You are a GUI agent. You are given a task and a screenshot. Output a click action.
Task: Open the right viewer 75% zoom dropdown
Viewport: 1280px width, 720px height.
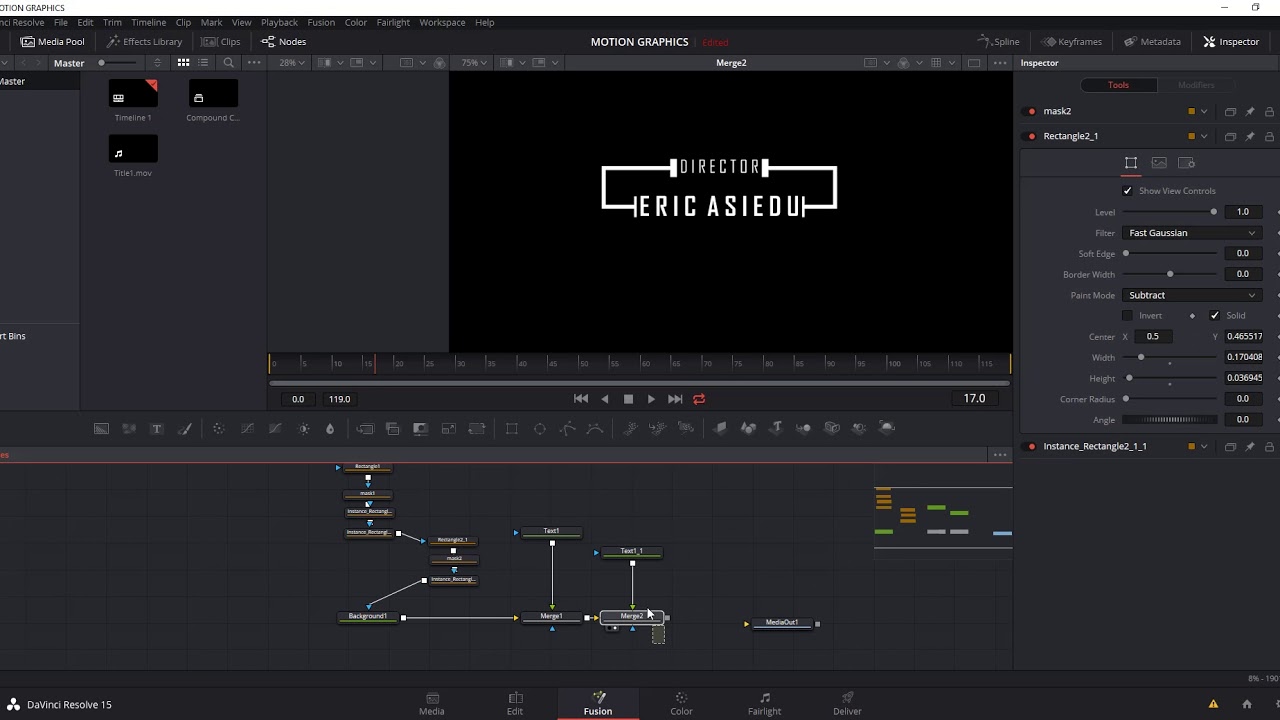pos(474,63)
